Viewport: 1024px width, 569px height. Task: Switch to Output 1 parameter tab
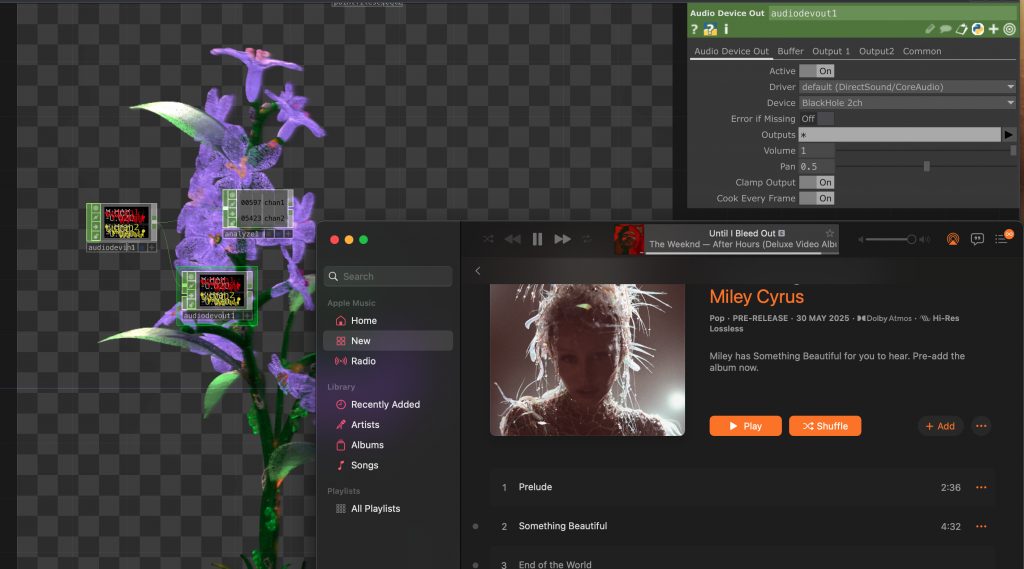[831, 51]
